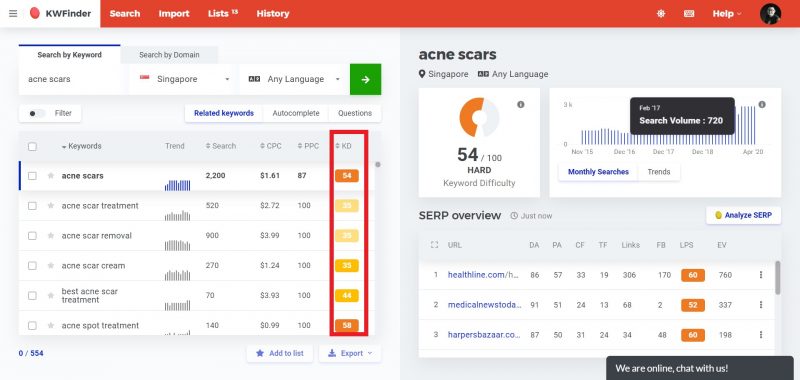Click the acne scars keyword input field

point(71,79)
